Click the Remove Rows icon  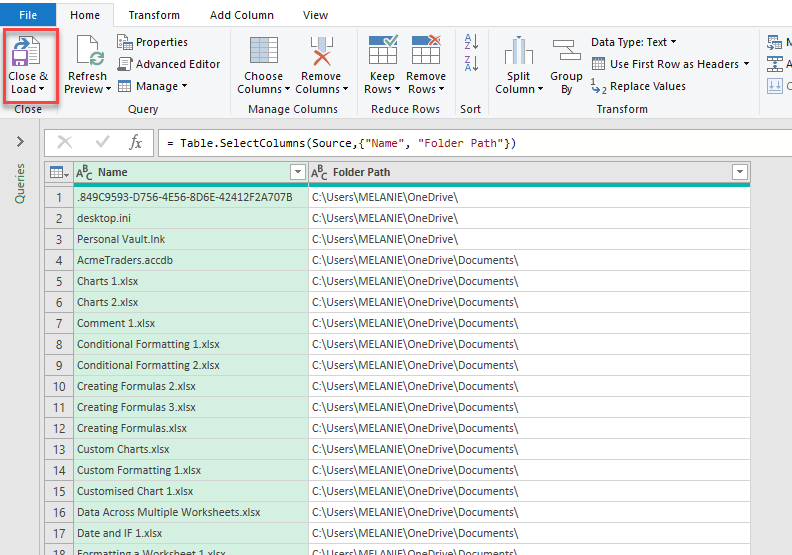(426, 52)
